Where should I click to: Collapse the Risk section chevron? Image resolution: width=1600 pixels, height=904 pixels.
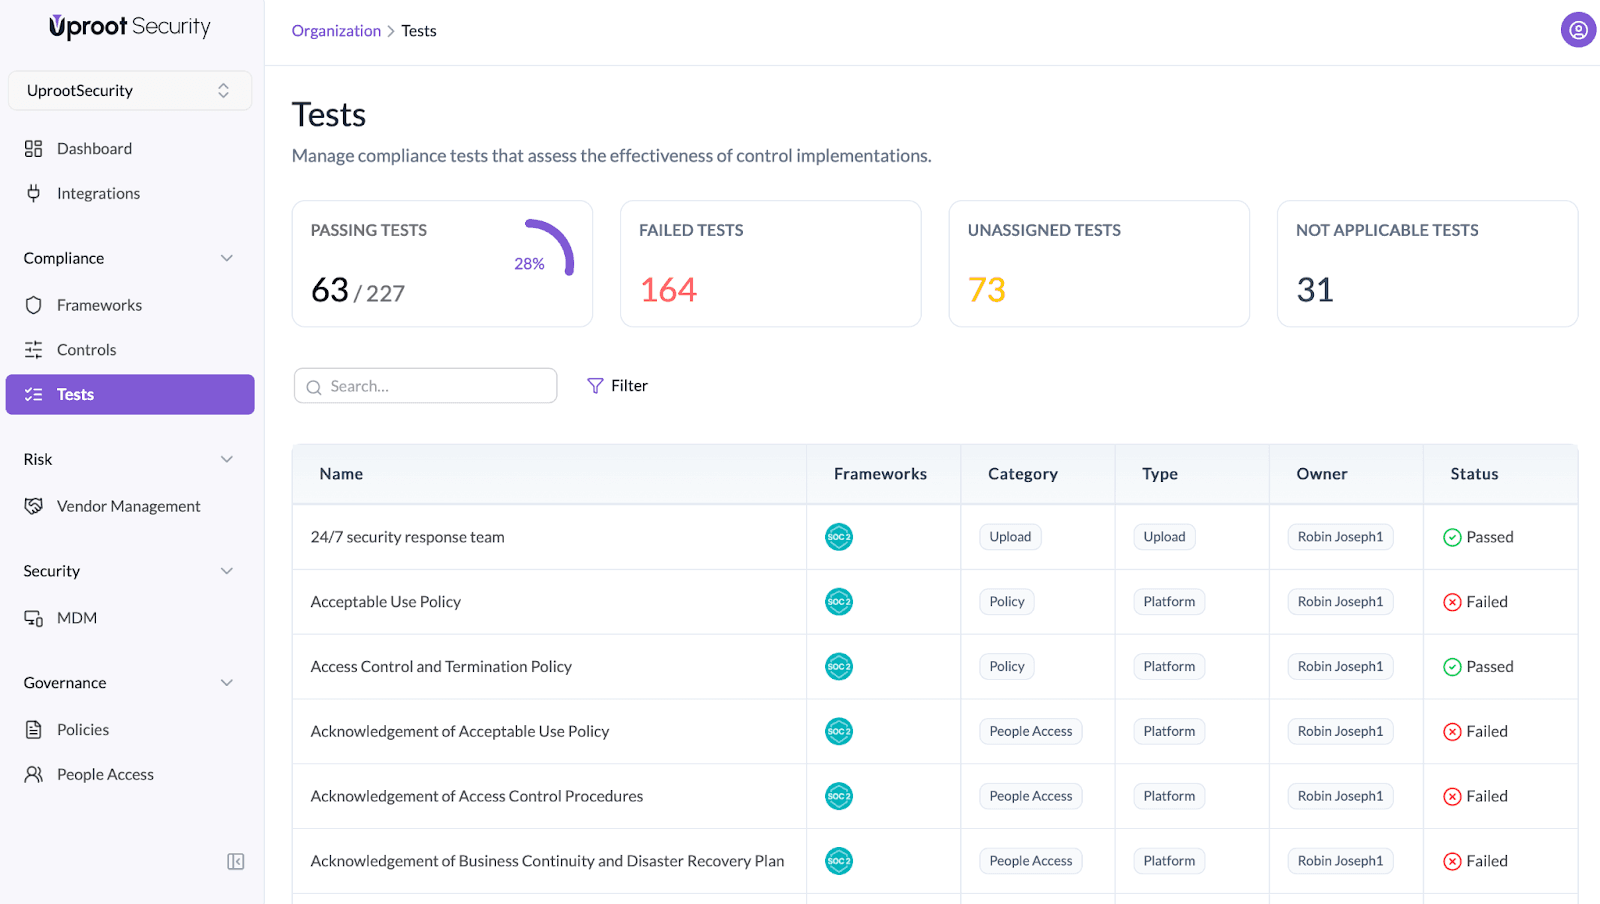click(227, 459)
